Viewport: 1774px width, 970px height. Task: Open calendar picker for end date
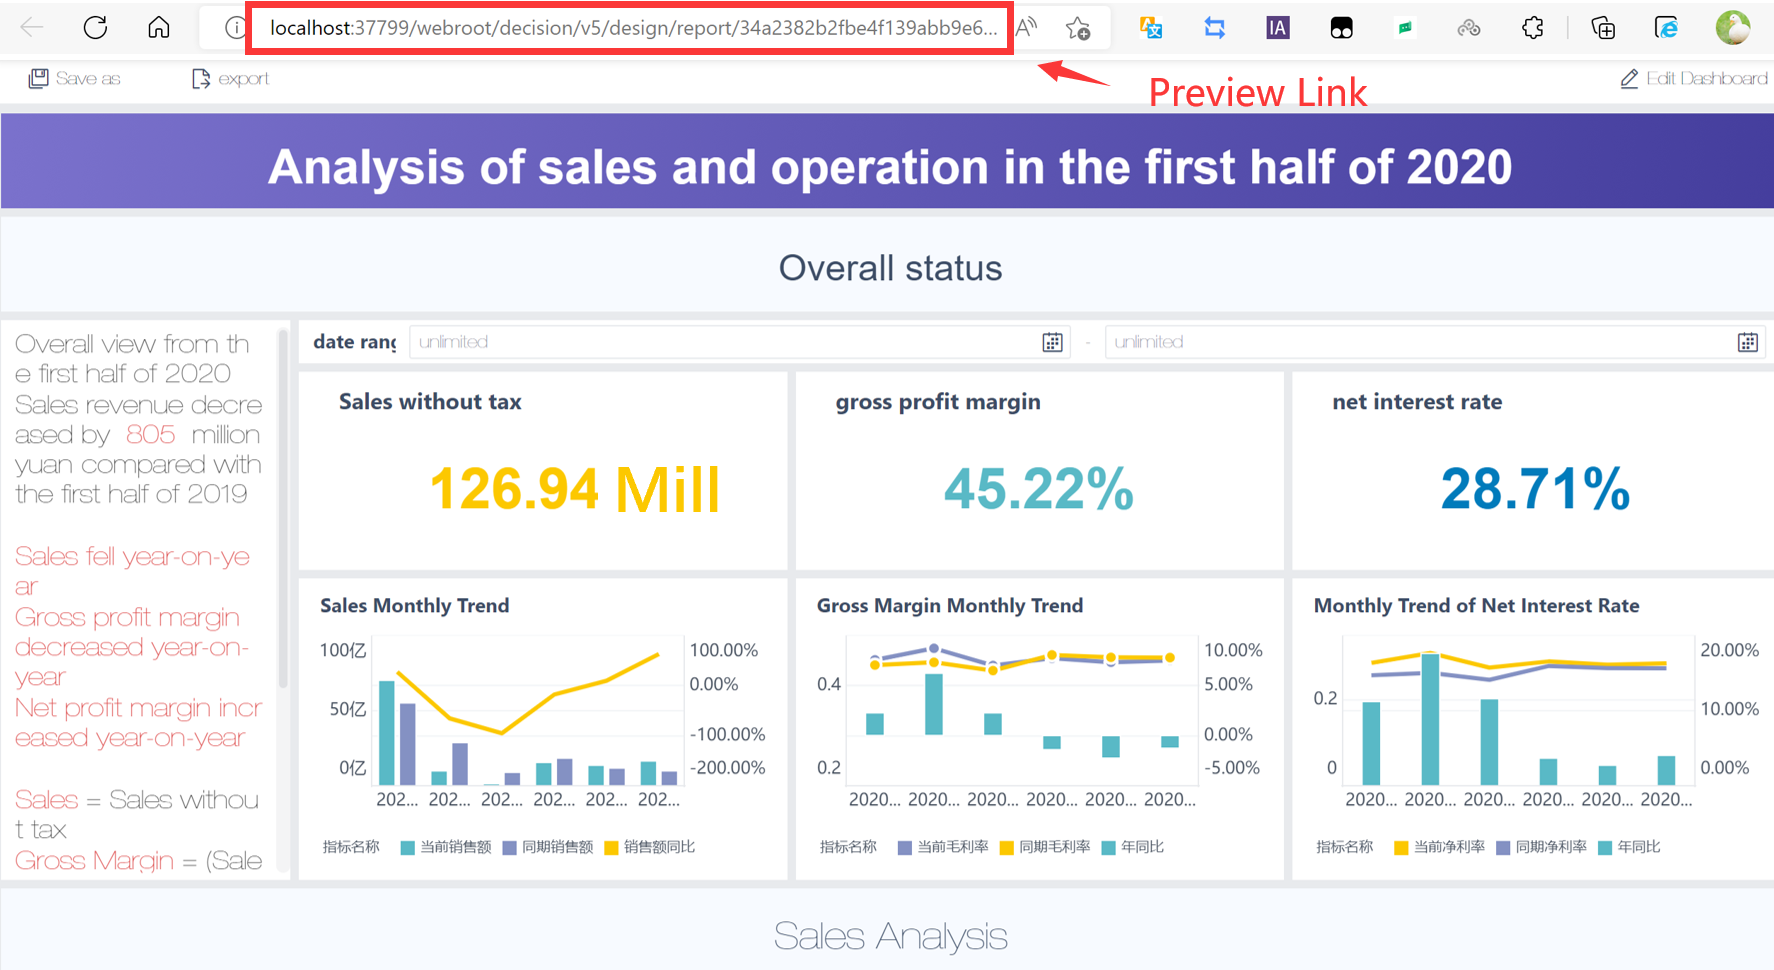point(1747,342)
